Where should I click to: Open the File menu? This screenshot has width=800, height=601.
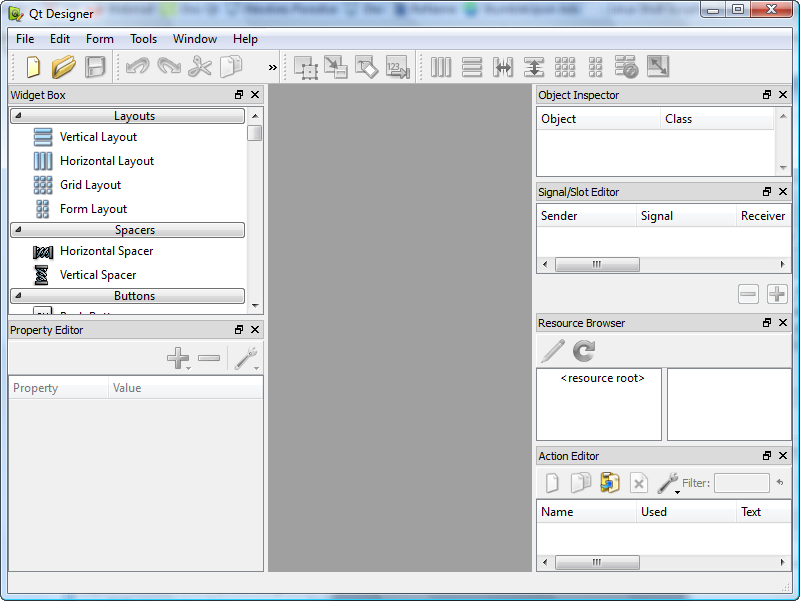tap(25, 39)
